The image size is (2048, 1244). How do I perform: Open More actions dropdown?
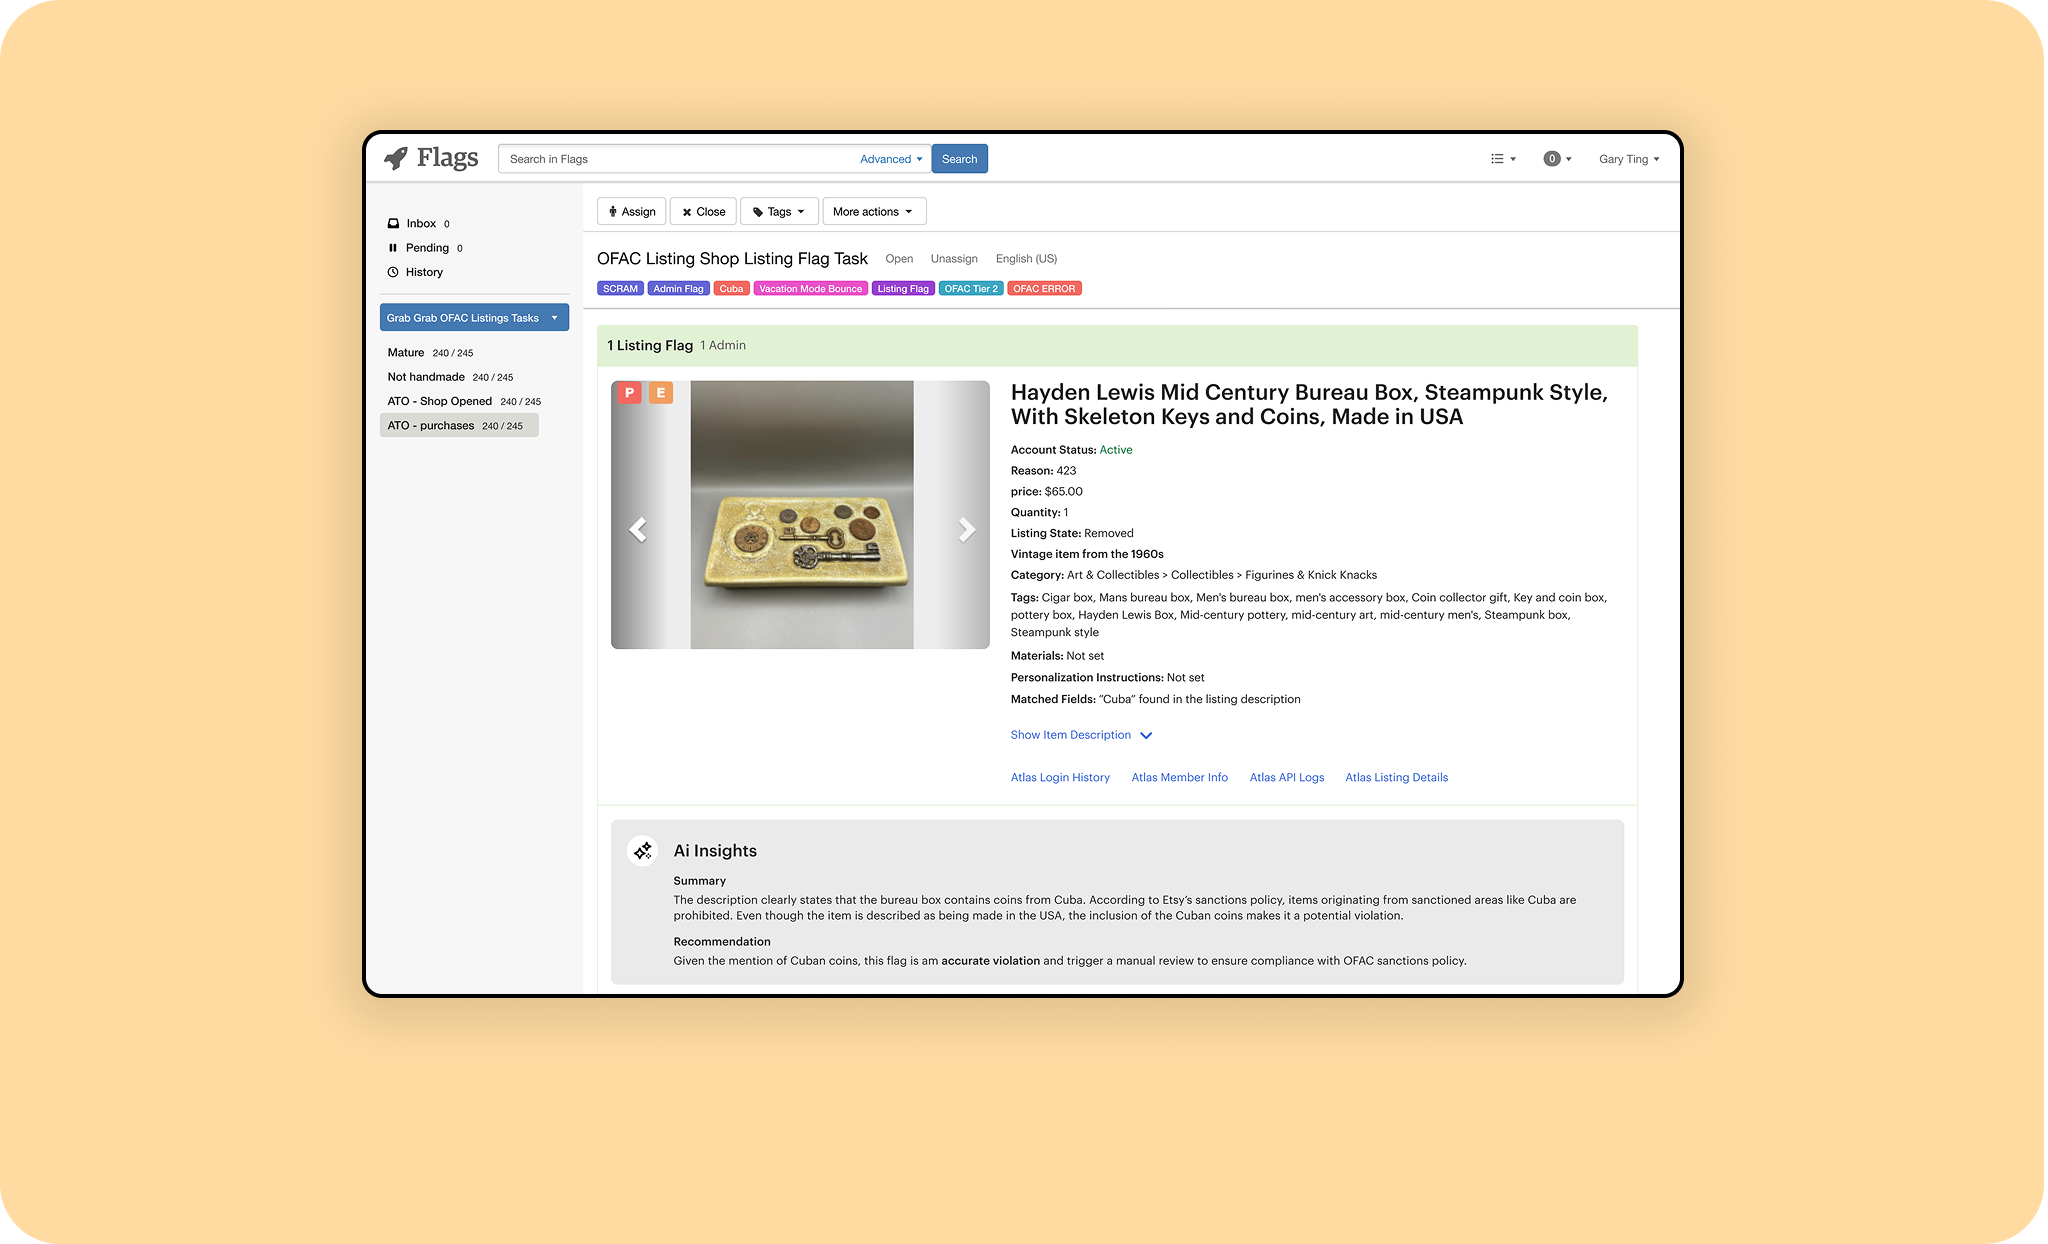pyautogui.click(x=873, y=212)
